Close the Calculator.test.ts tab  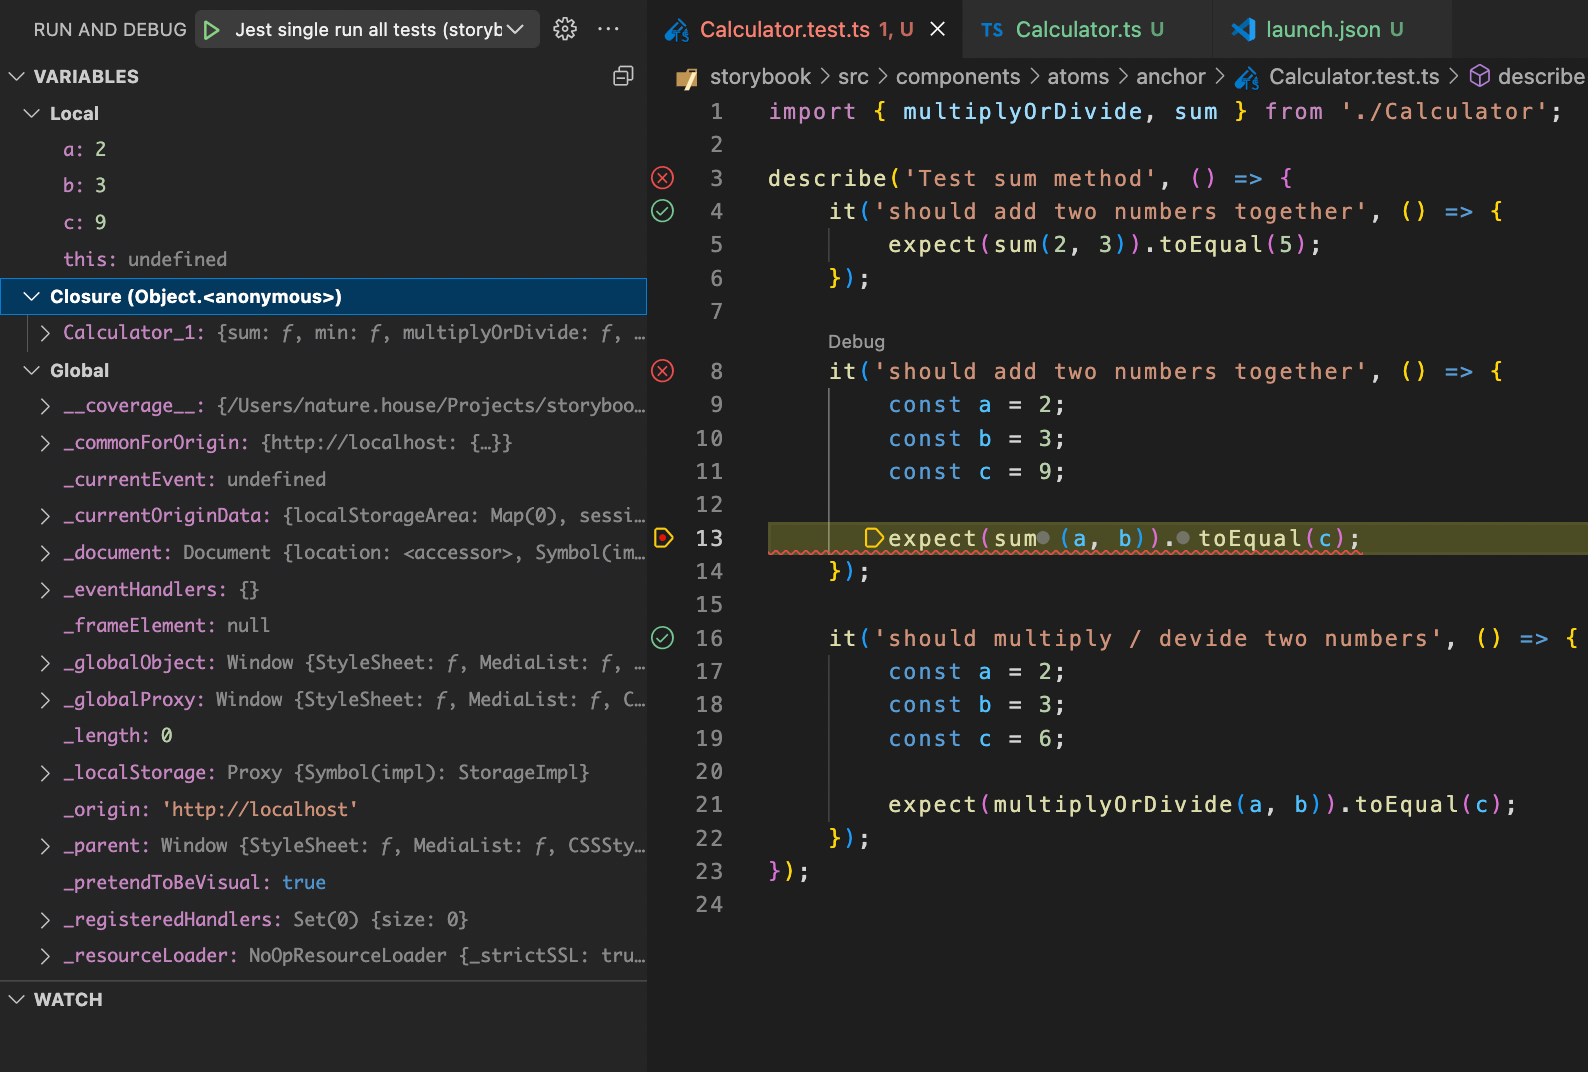coord(937,29)
